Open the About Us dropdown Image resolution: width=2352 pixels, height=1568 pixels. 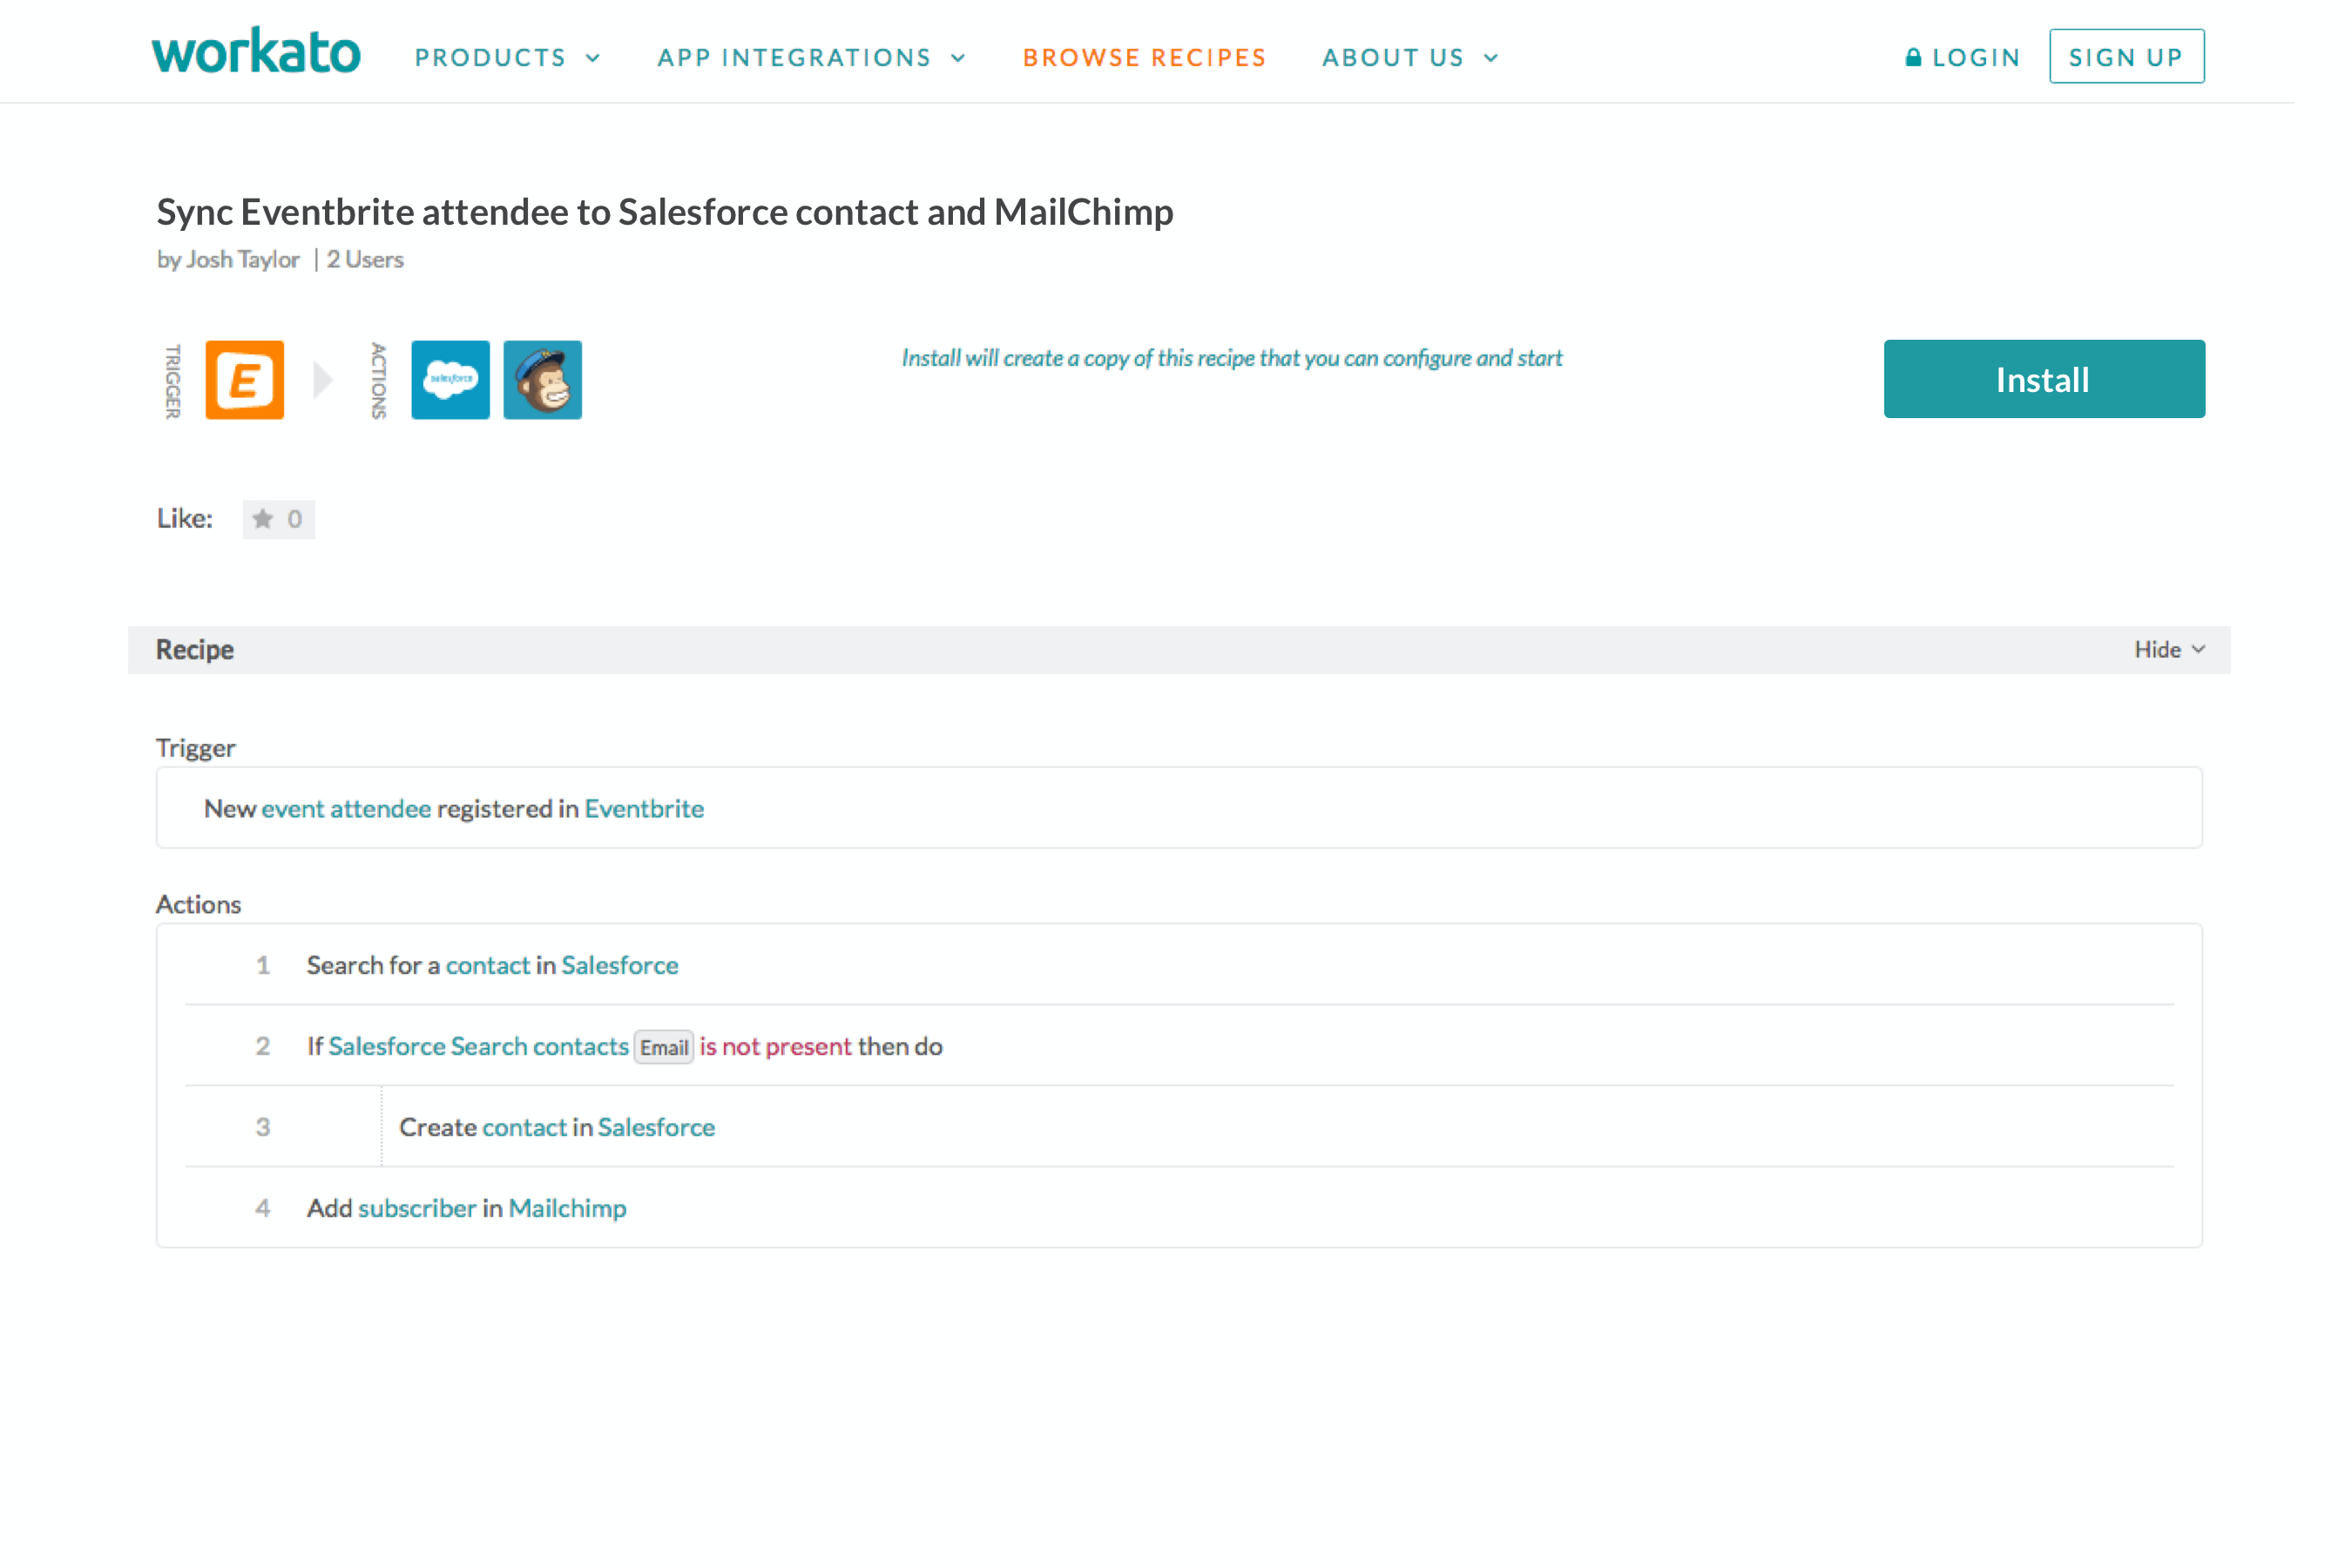tap(1410, 58)
